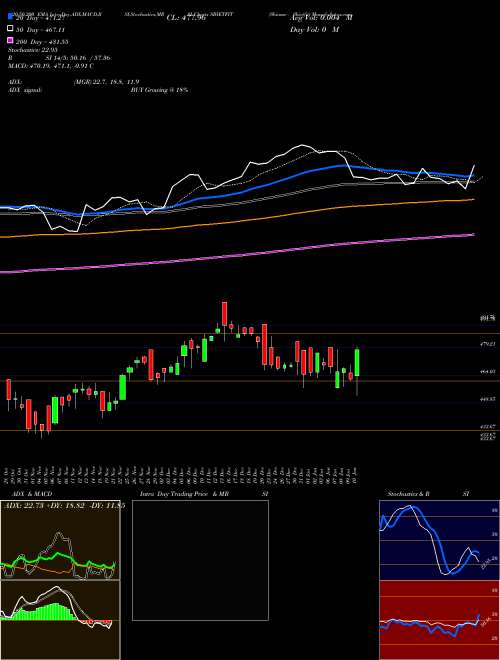Click the white 50 Day legend swatch
The width and height of the screenshot is (500, 660).
click(x=11, y=29)
